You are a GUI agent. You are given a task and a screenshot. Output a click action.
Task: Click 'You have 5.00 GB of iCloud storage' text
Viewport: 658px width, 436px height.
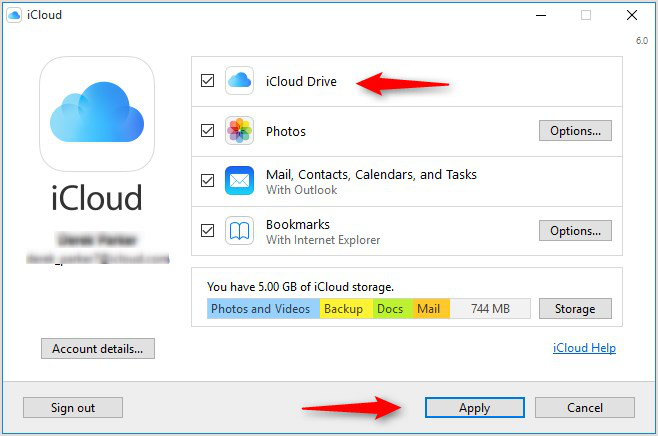coord(300,287)
